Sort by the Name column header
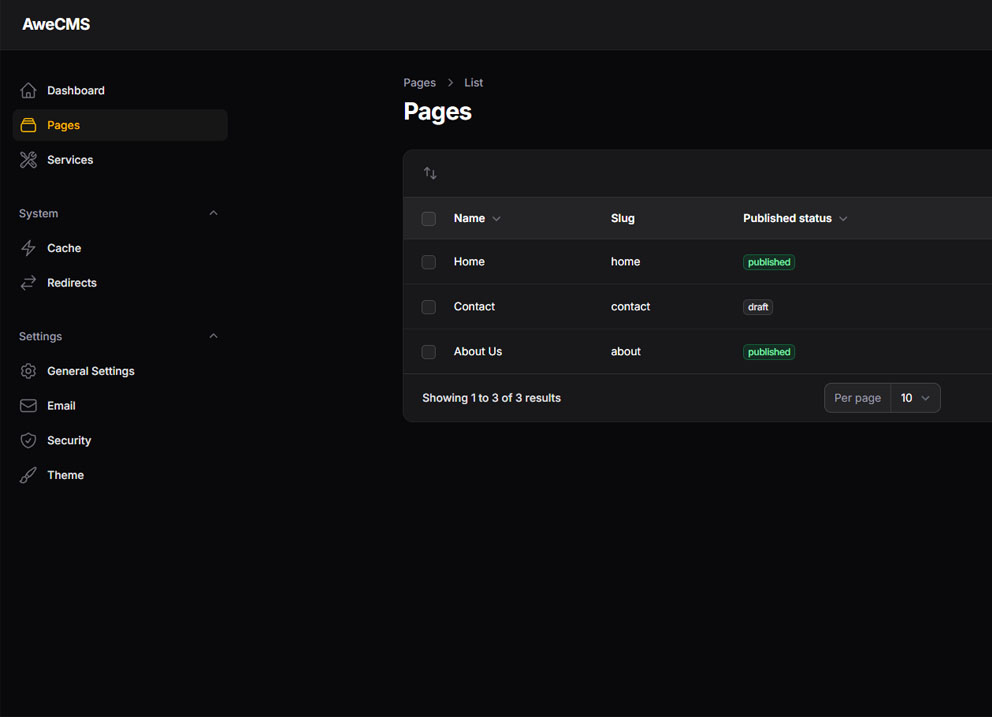The image size is (992, 717). coord(477,218)
